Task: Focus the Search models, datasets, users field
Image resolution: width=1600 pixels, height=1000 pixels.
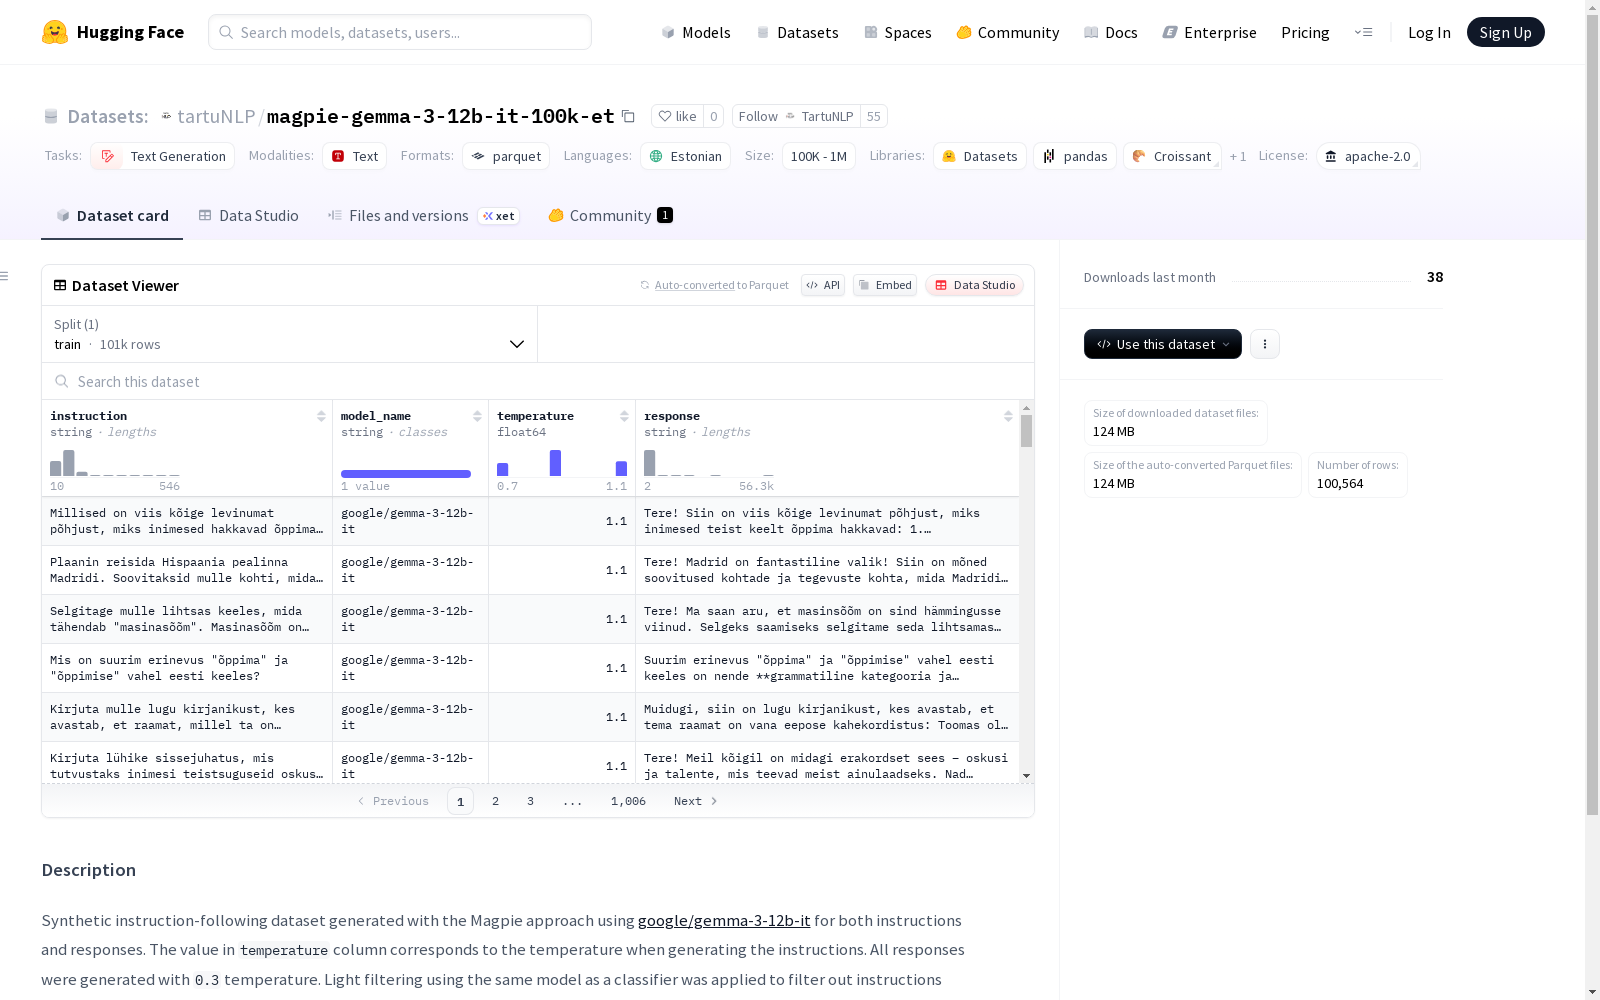Action: pyautogui.click(x=400, y=32)
